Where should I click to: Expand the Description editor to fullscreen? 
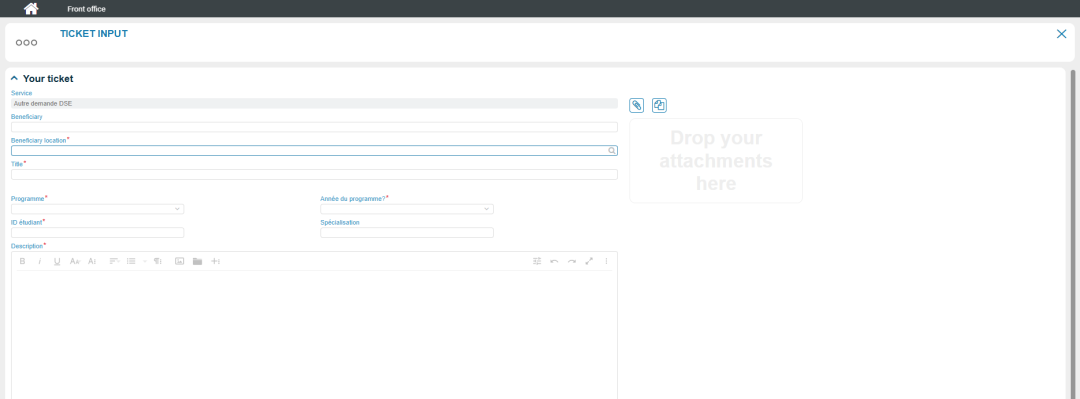point(589,261)
